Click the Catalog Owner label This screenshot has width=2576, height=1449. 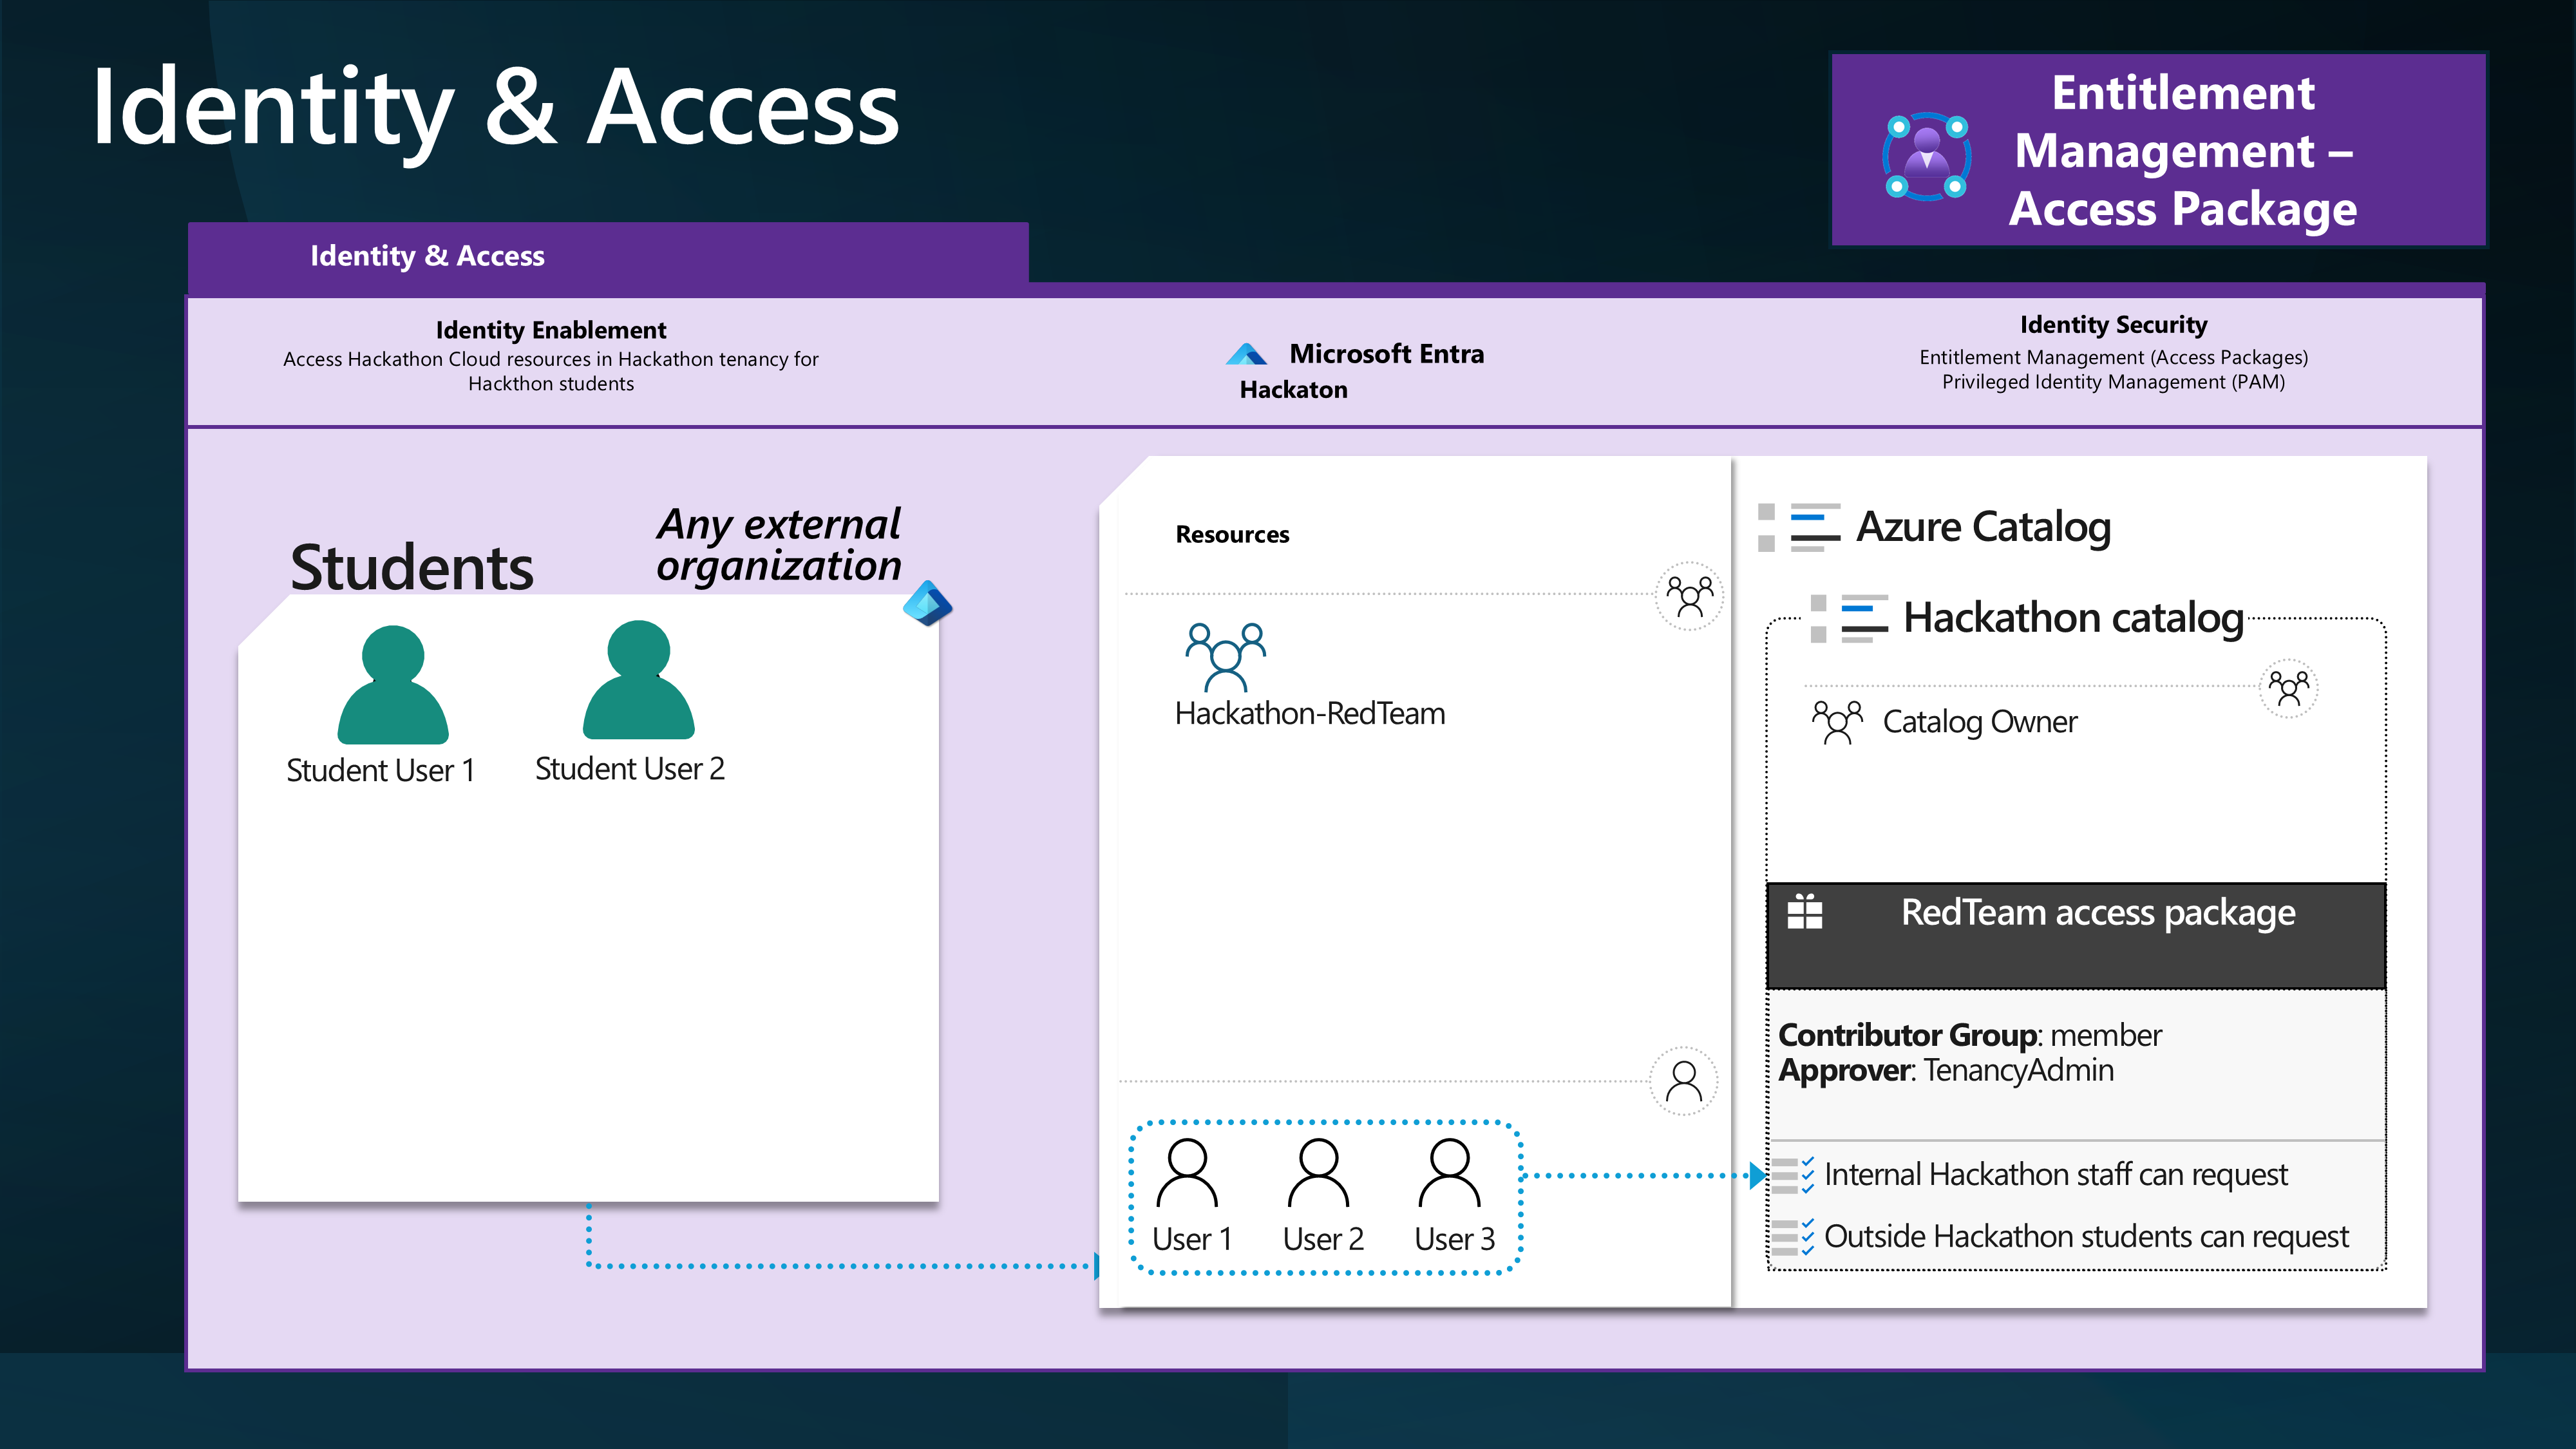1979,722
